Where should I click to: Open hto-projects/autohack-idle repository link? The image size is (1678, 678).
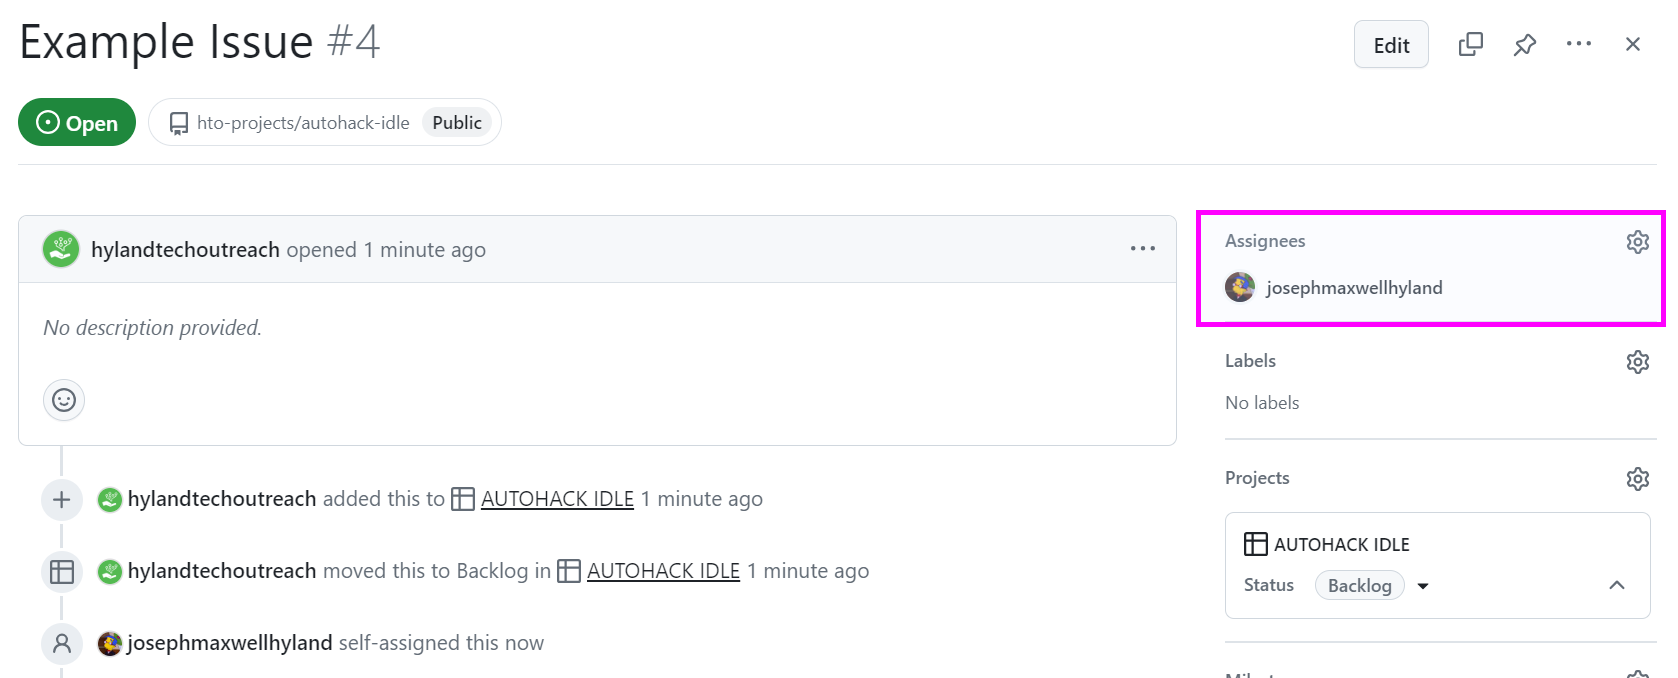coord(303,123)
